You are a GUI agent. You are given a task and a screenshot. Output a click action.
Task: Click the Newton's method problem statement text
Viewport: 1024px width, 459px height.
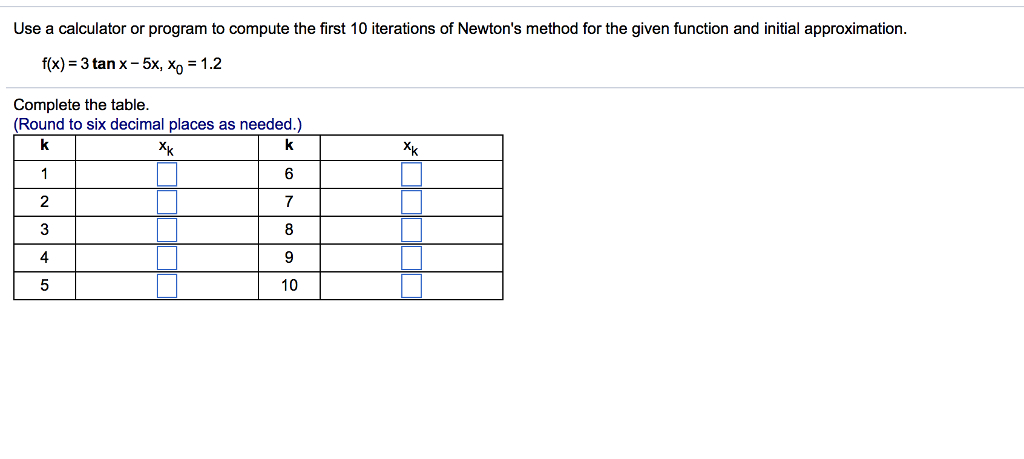click(460, 29)
